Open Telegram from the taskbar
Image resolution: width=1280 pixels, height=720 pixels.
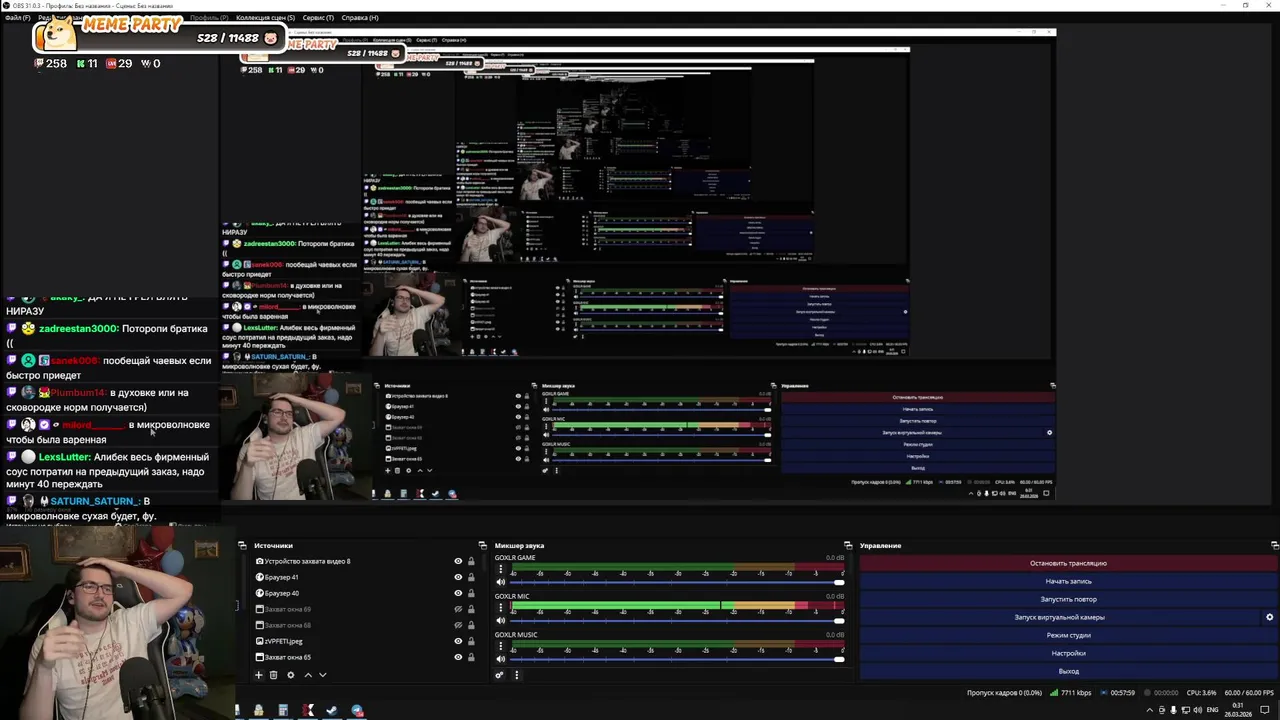pyautogui.click(x=357, y=711)
